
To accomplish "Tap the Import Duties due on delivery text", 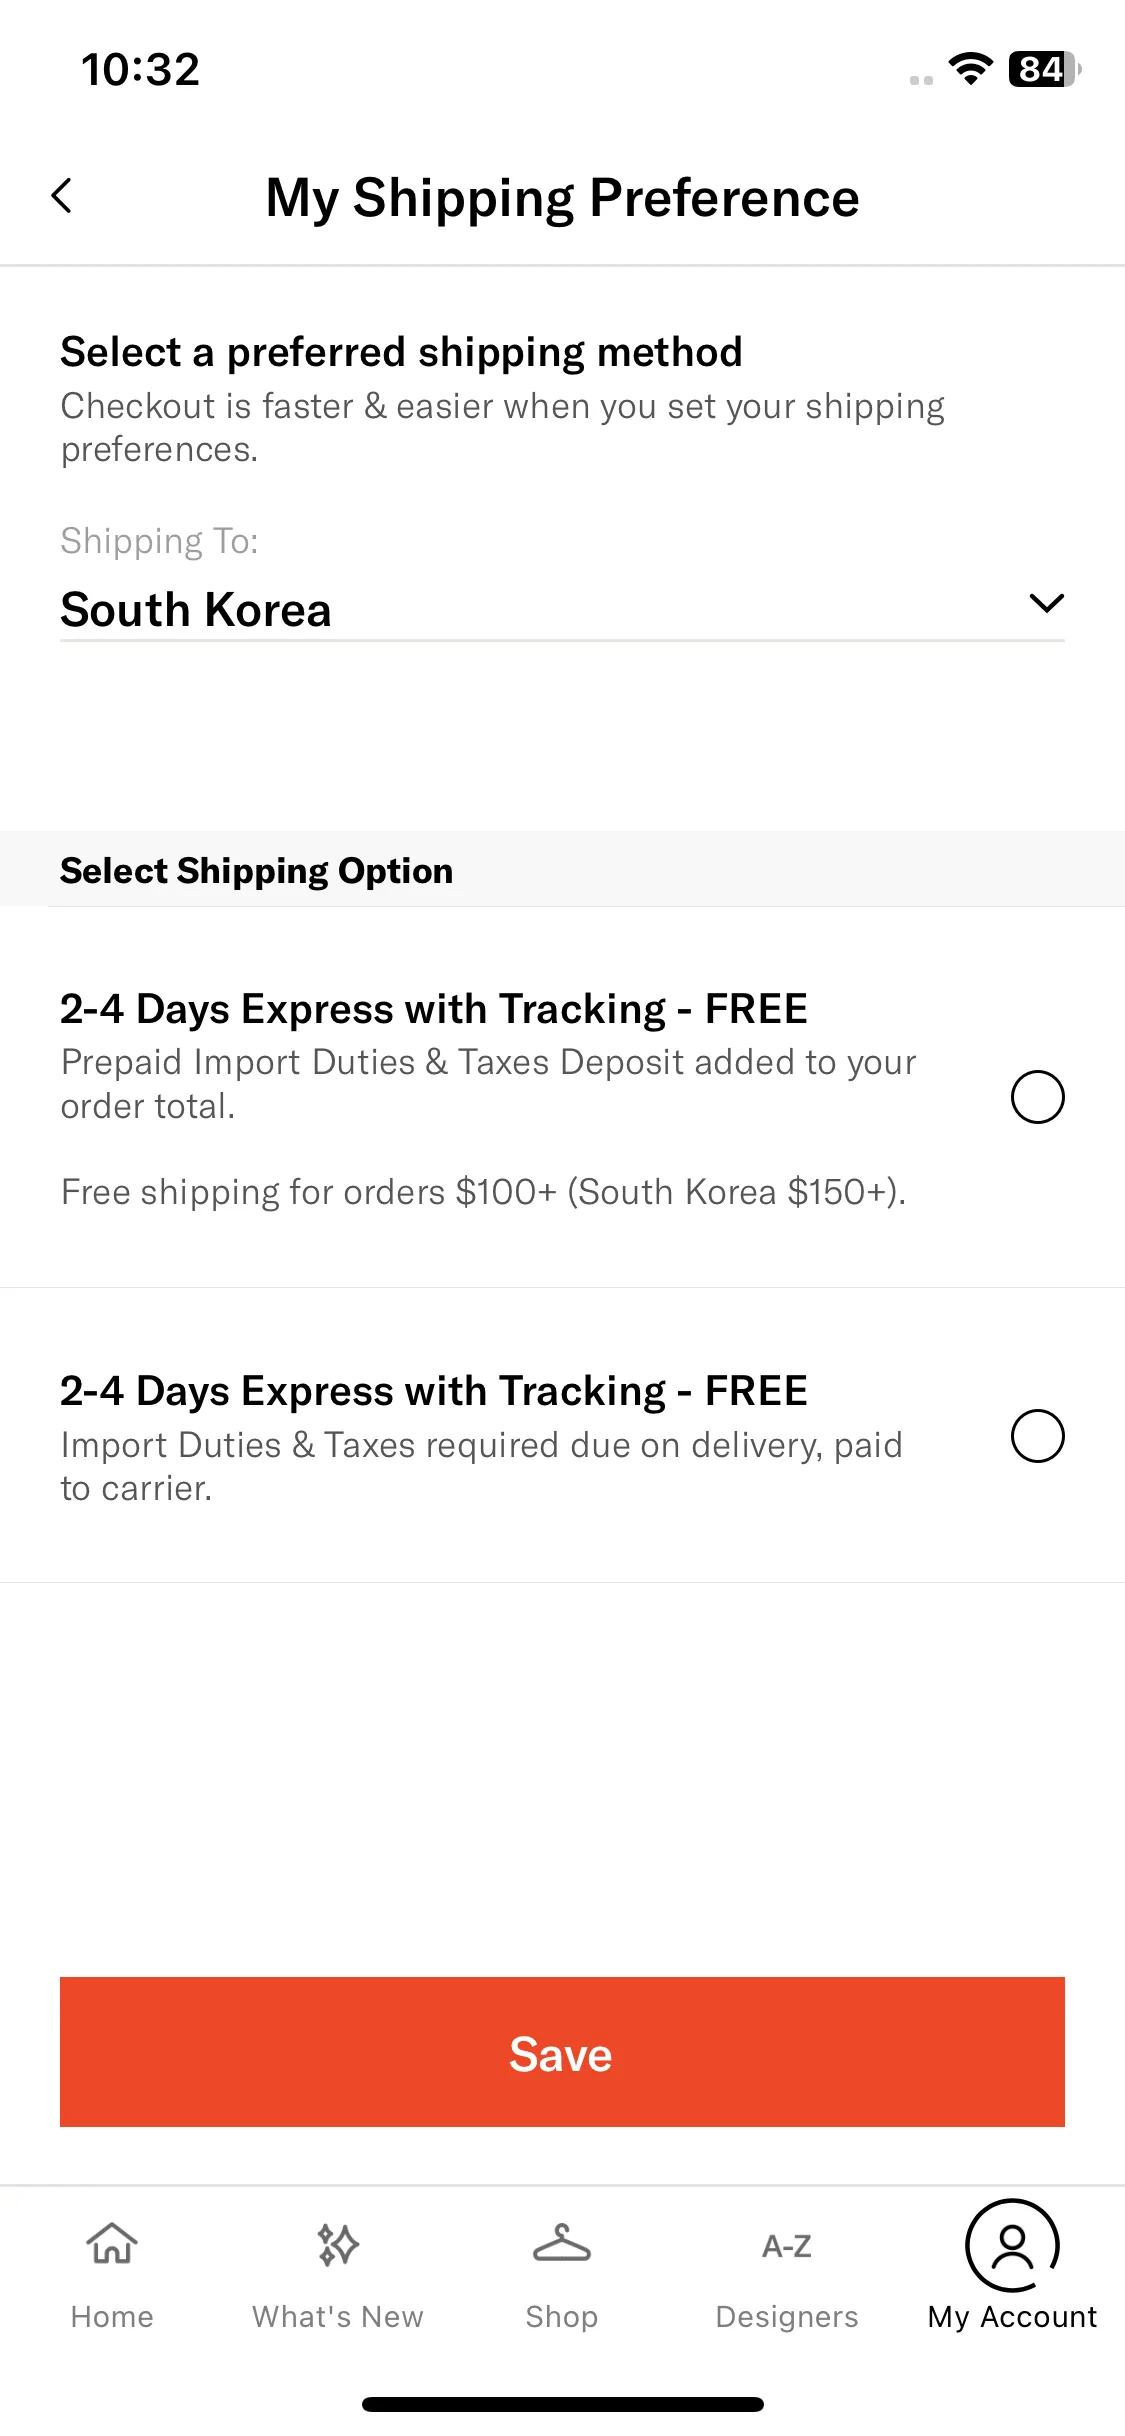I will coord(482,1466).
